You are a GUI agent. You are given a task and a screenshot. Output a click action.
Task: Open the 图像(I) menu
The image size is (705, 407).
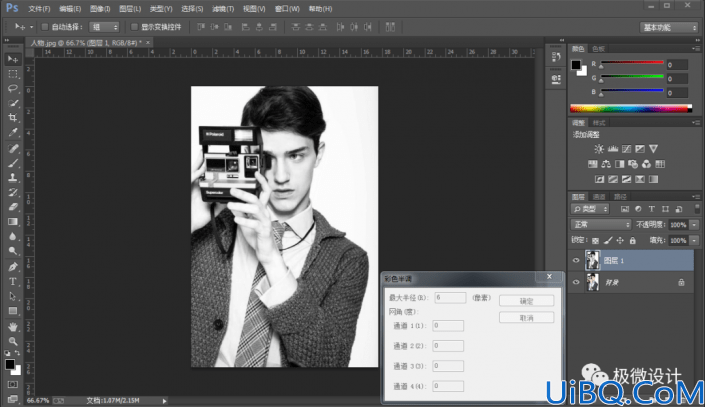[100, 9]
